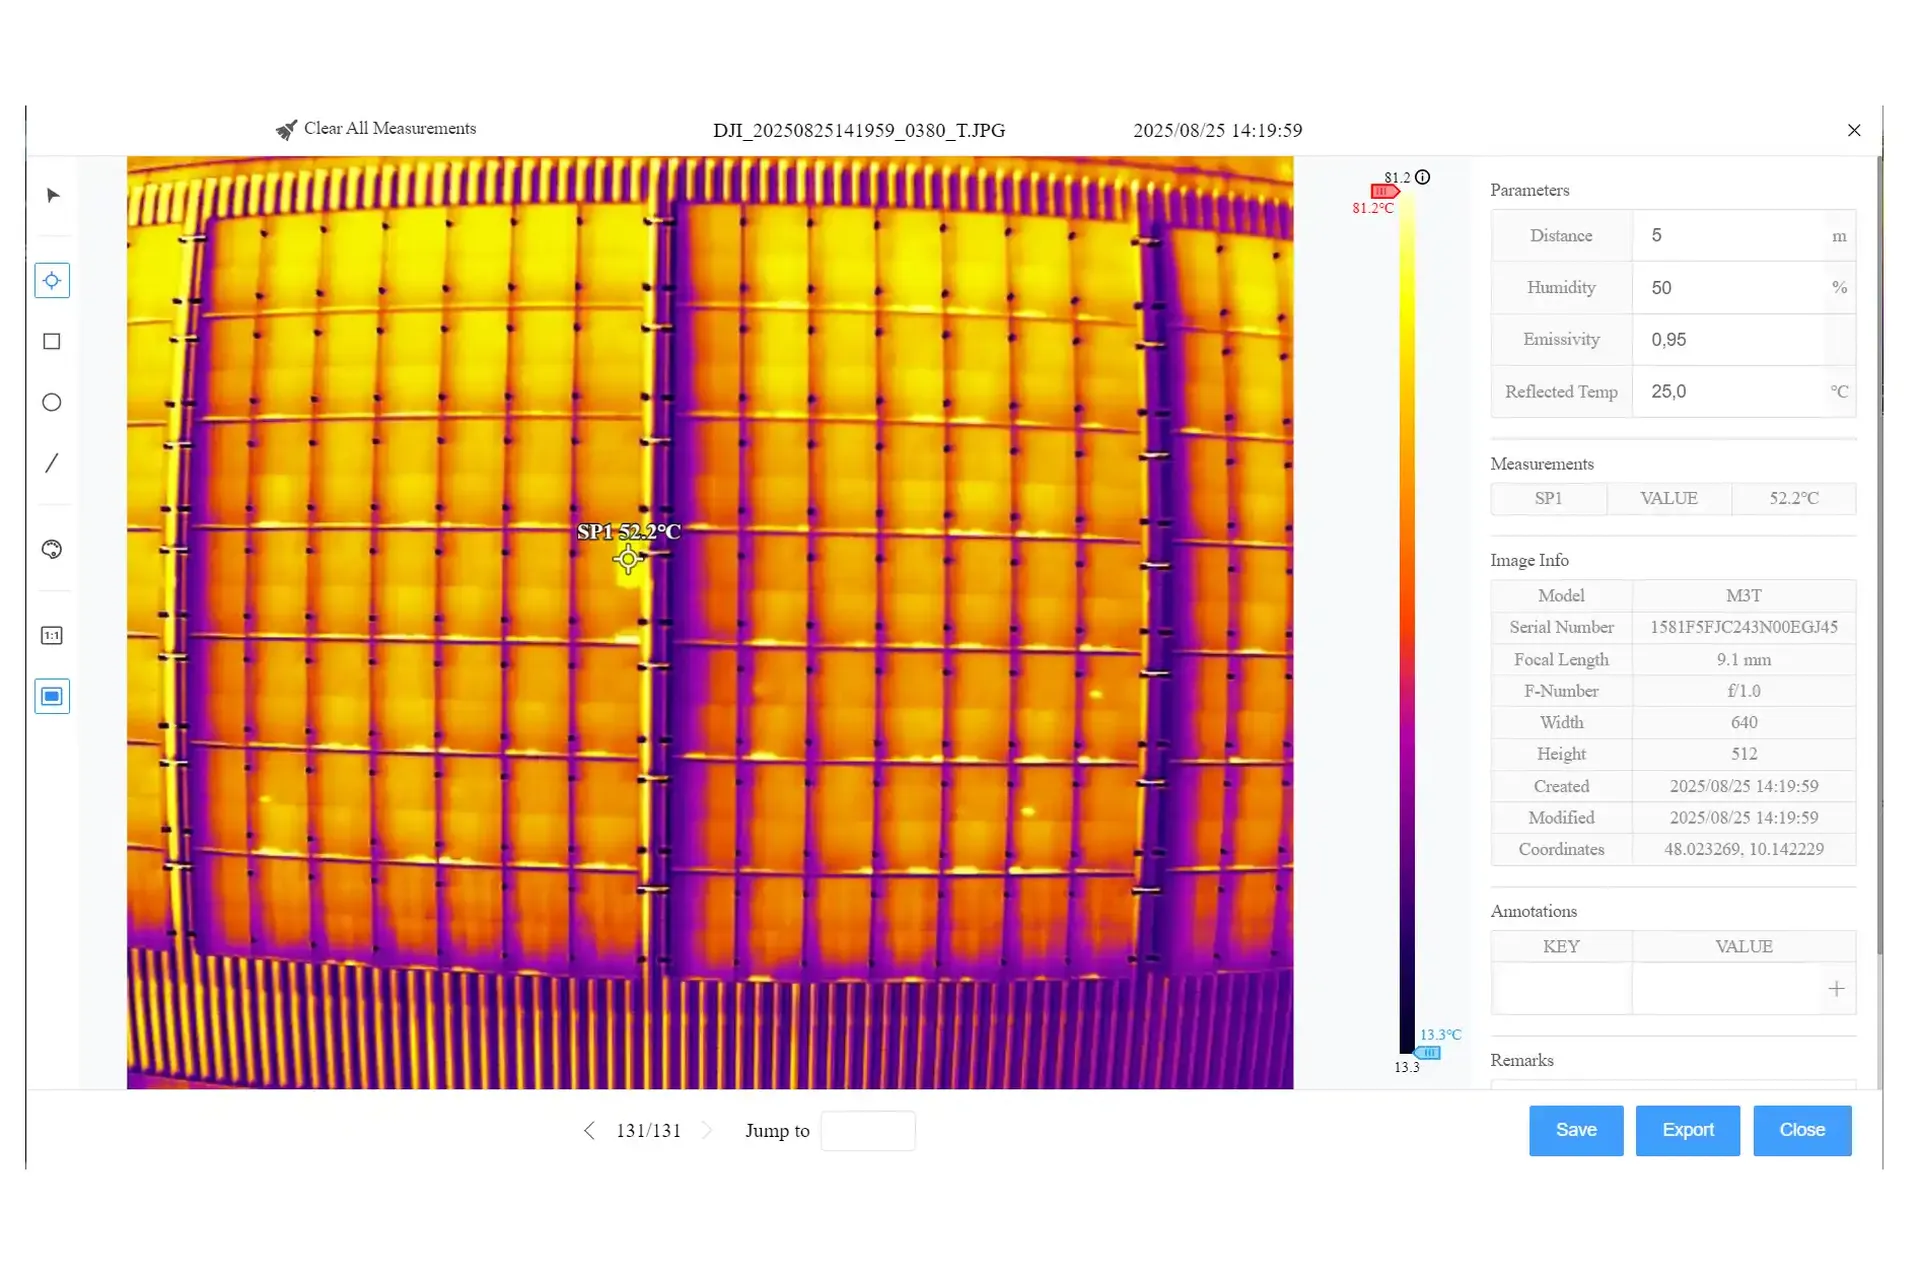The width and height of the screenshot is (1920, 1280).
Task: Select the rectangle measurement tool
Action: coord(52,342)
